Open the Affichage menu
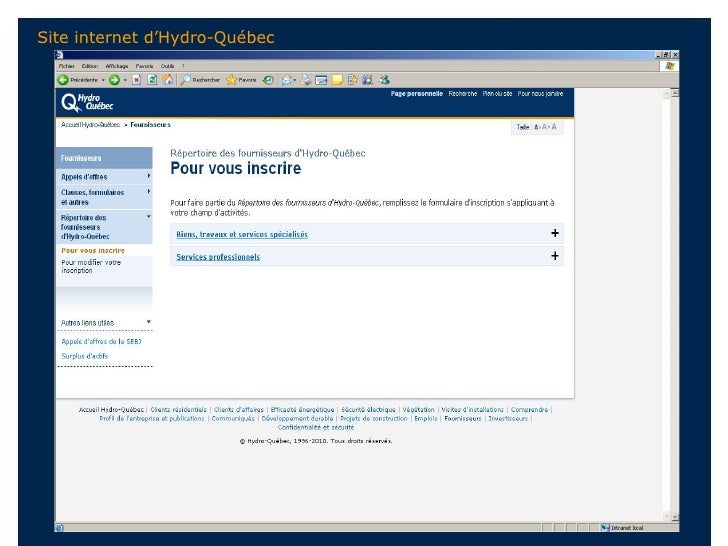The image size is (728, 546). tap(117, 66)
